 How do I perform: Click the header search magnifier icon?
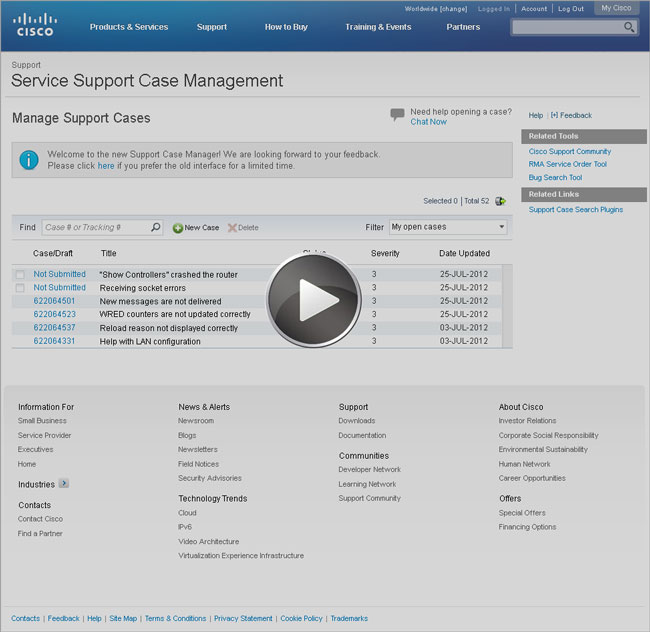tap(629, 28)
